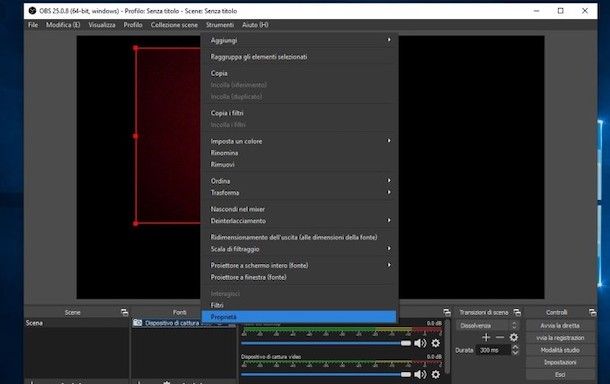Open settings gear of first mixer channel
610x384 pixels.
(436, 343)
